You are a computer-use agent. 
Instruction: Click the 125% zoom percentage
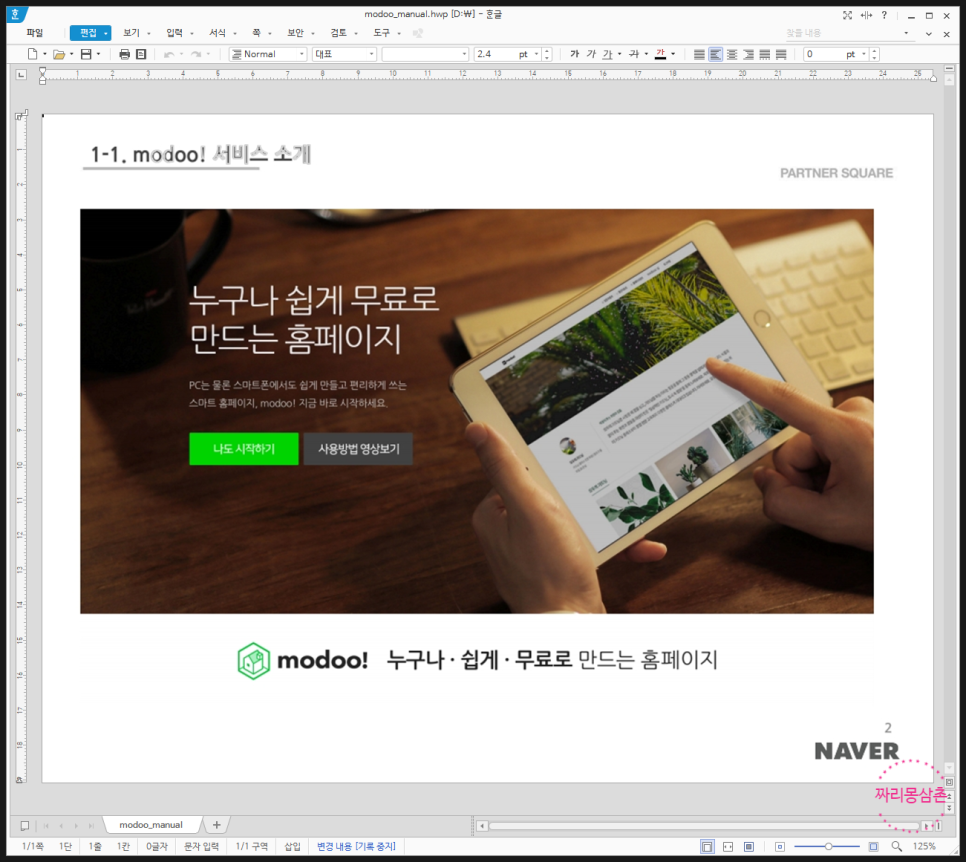(x=924, y=847)
